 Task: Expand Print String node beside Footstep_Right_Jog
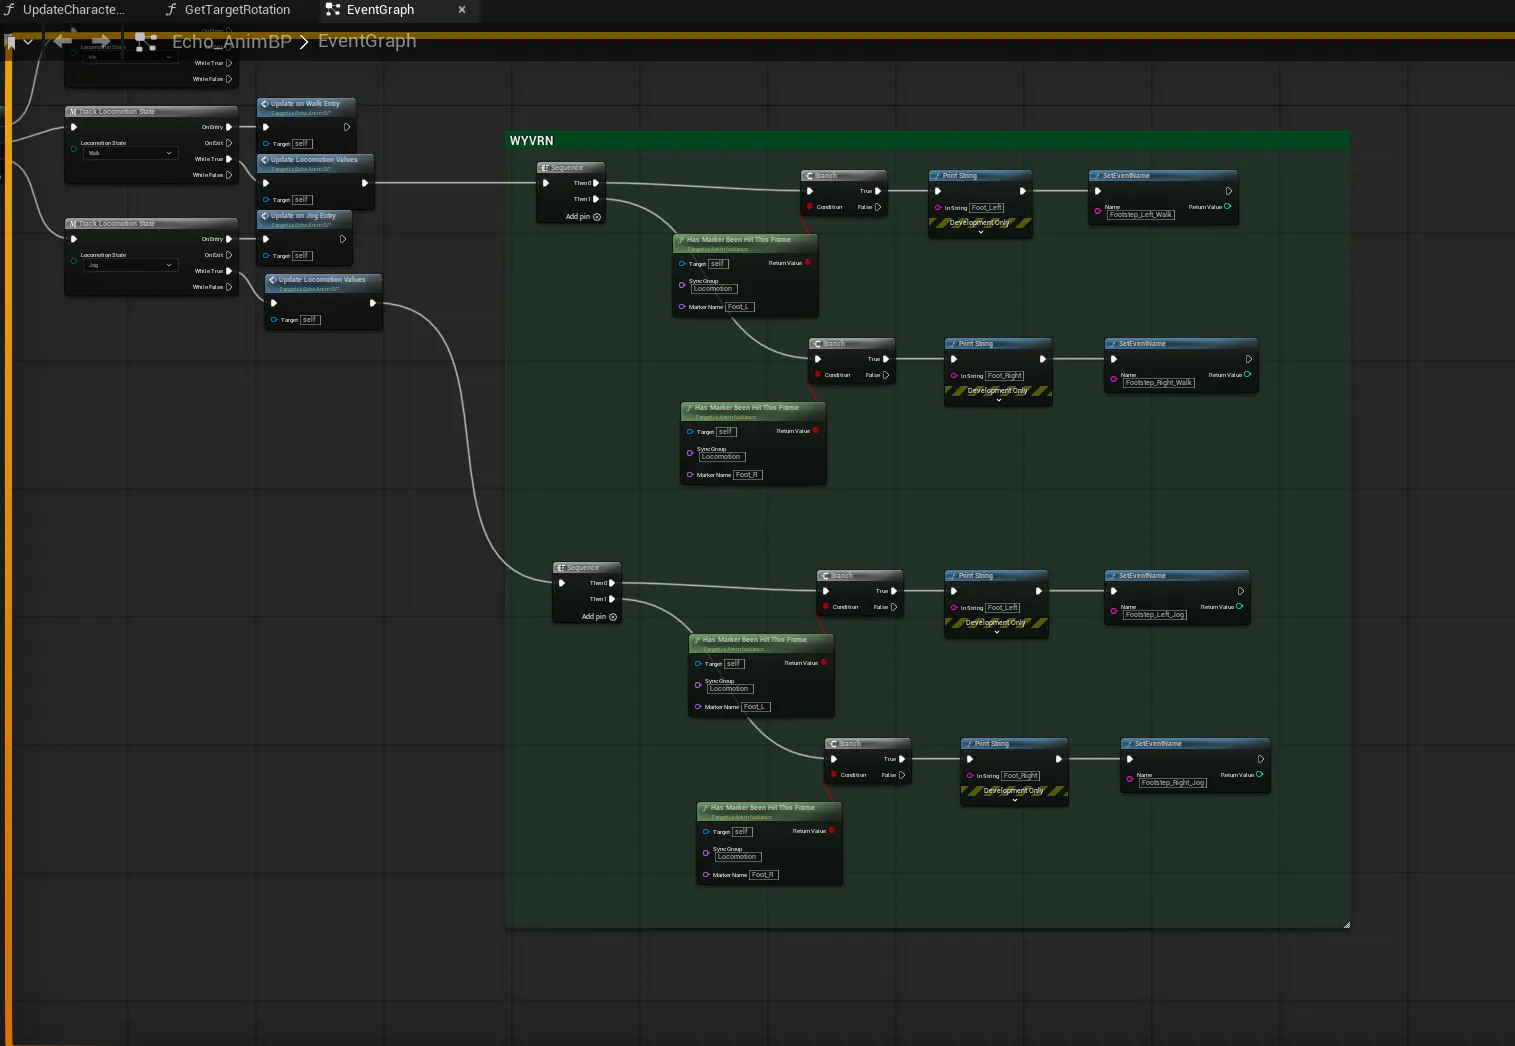coord(1014,800)
